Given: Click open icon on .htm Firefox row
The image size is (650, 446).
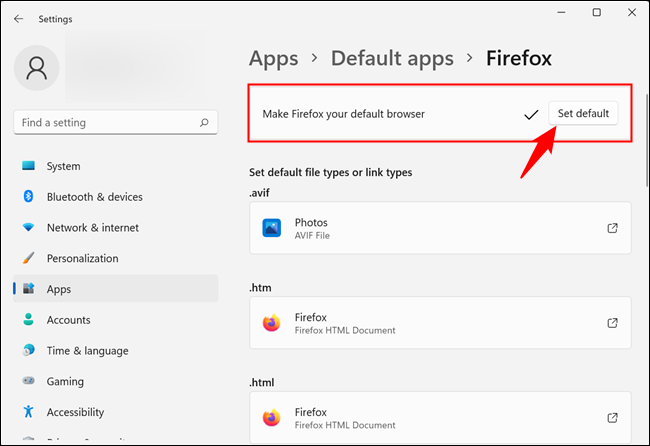Looking at the screenshot, I should (x=612, y=323).
